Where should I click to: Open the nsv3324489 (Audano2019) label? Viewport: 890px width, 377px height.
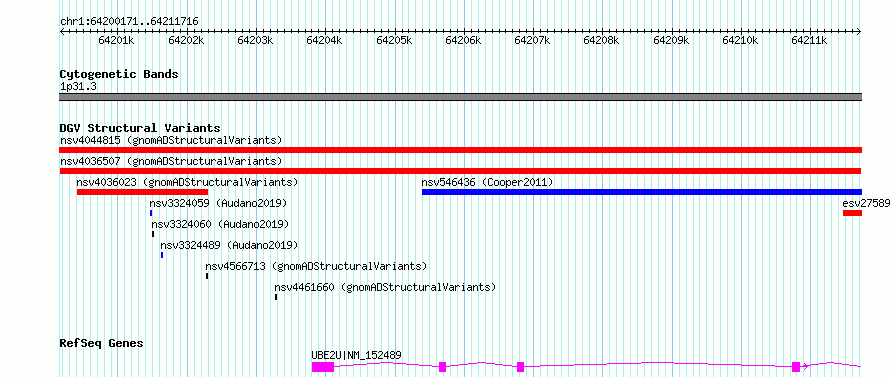[x=229, y=245]
